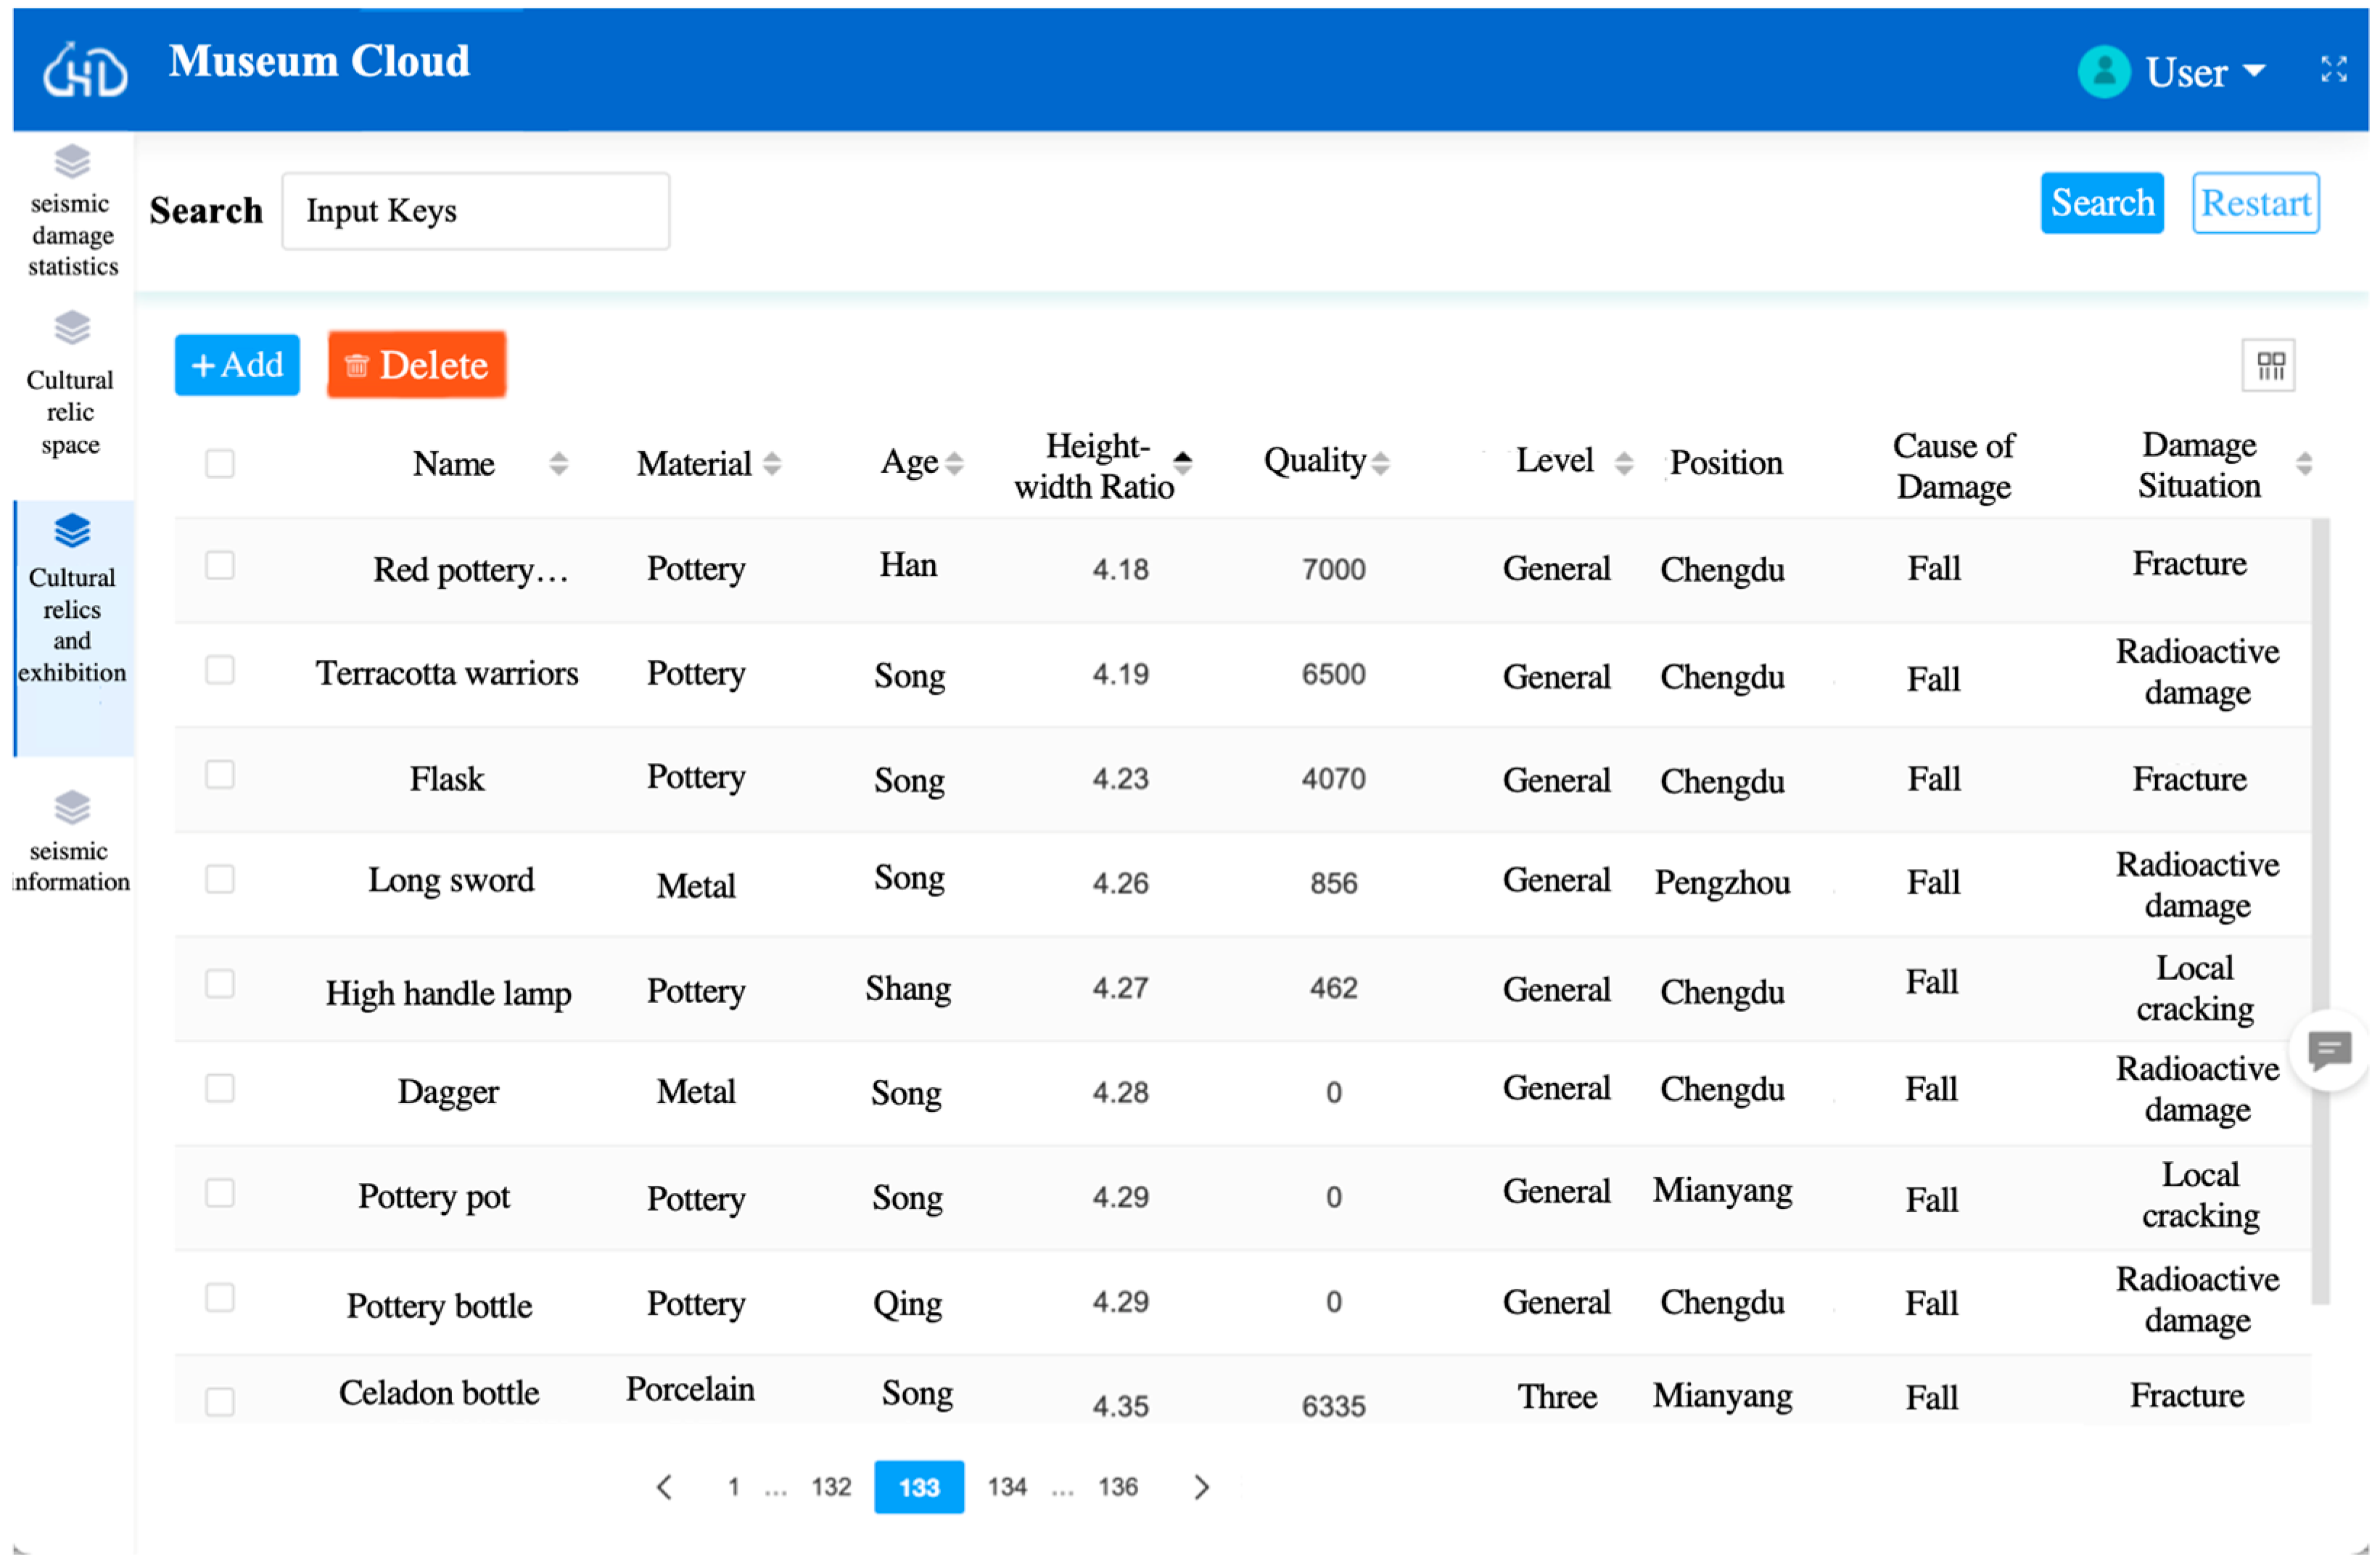Open Cultural relic space sidebar icon
The height and width of the screenshot is (1555, 2380).
(72, 327)
